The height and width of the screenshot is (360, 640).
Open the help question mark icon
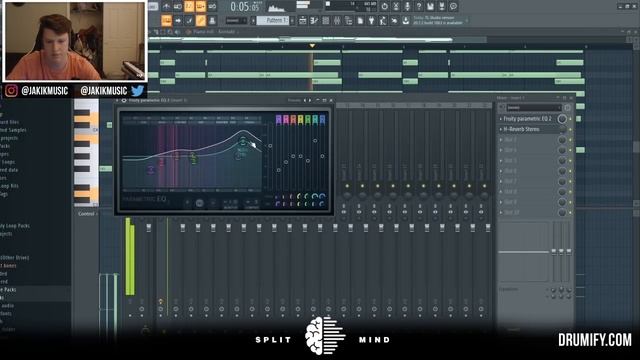pos(418,7)
